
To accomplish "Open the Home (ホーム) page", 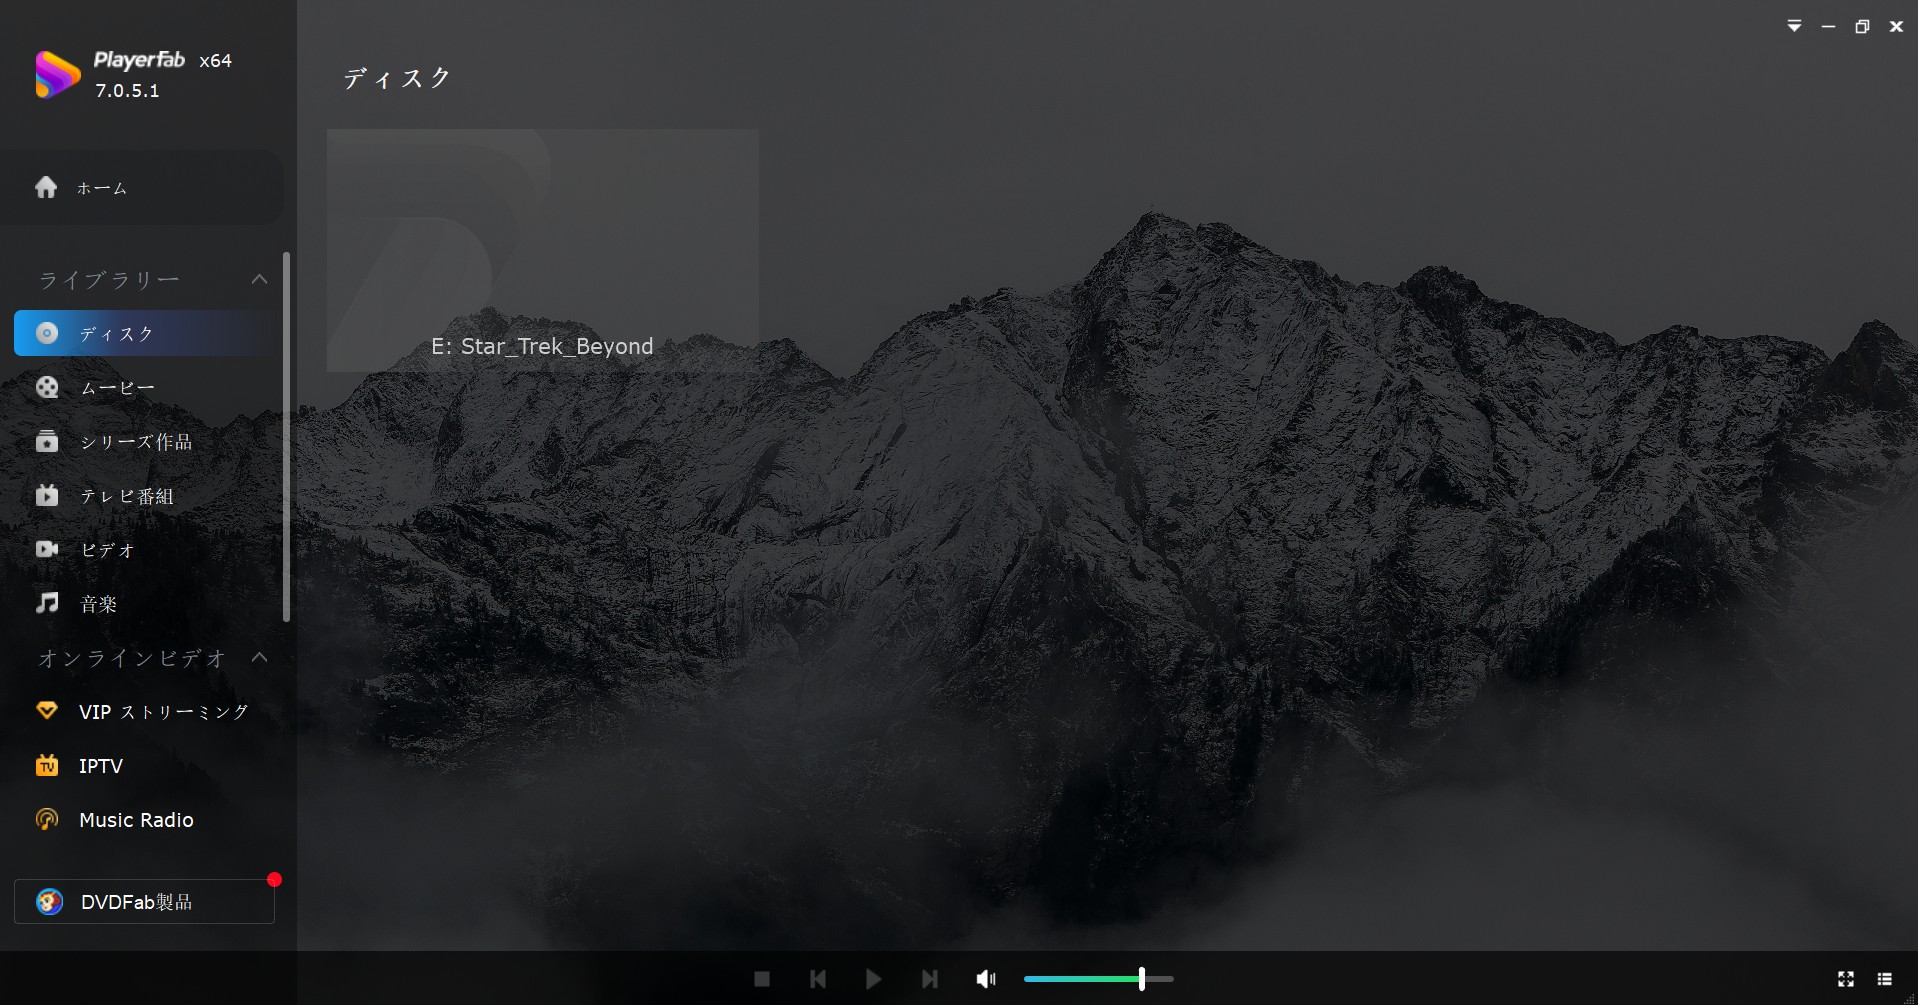I will tap(142, 188).
